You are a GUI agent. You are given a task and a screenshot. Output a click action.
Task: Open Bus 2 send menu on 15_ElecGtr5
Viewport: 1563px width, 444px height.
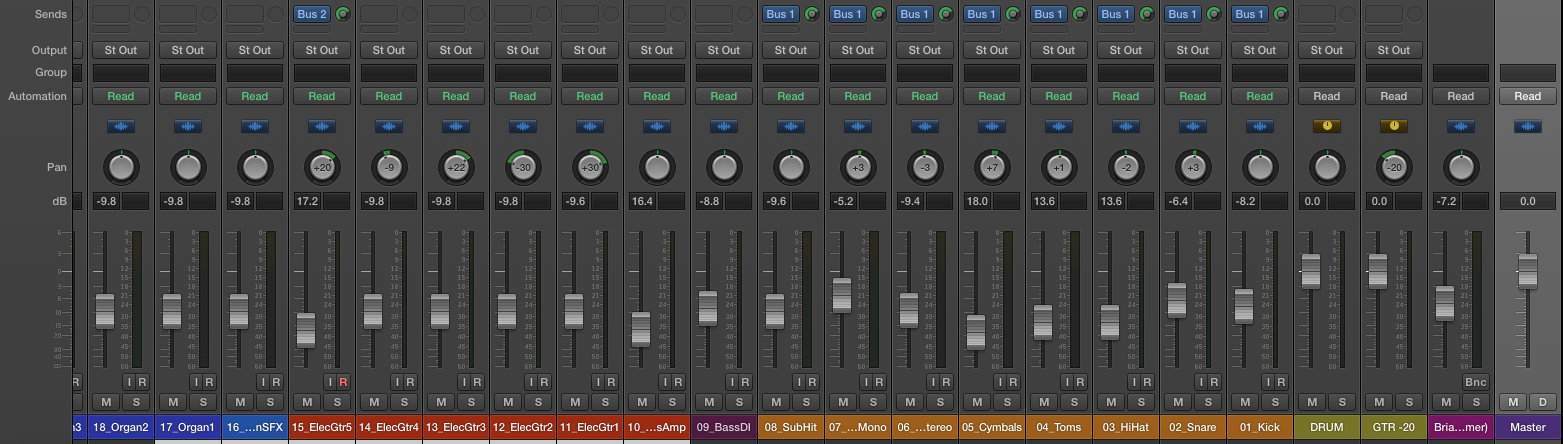coord(312,14)
